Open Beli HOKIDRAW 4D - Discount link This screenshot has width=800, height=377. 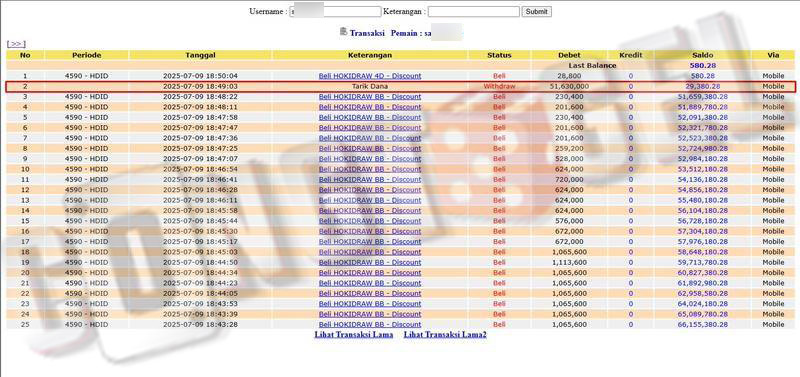[x=370, y=76]
